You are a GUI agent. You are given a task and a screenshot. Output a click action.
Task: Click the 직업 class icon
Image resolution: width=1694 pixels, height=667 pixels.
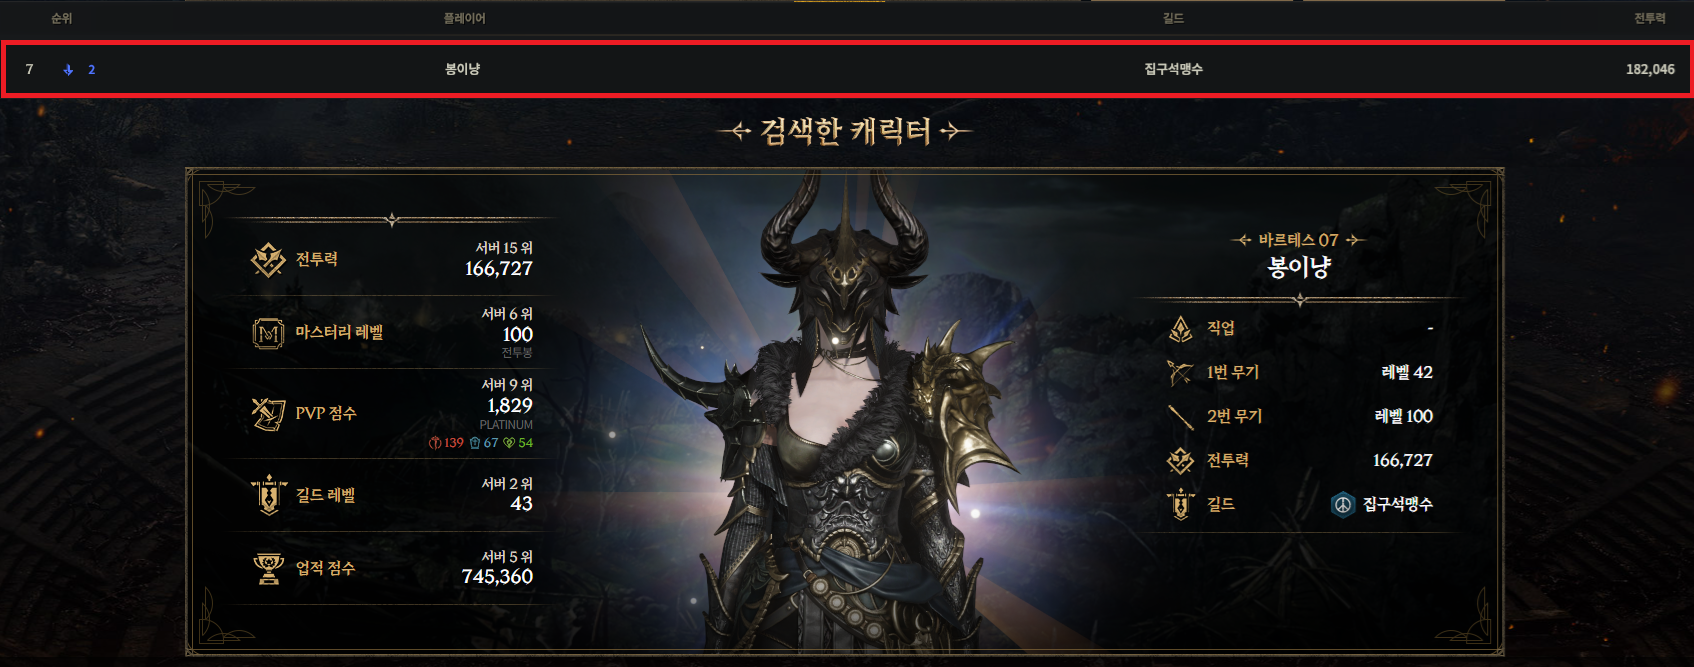point(1181,328)
